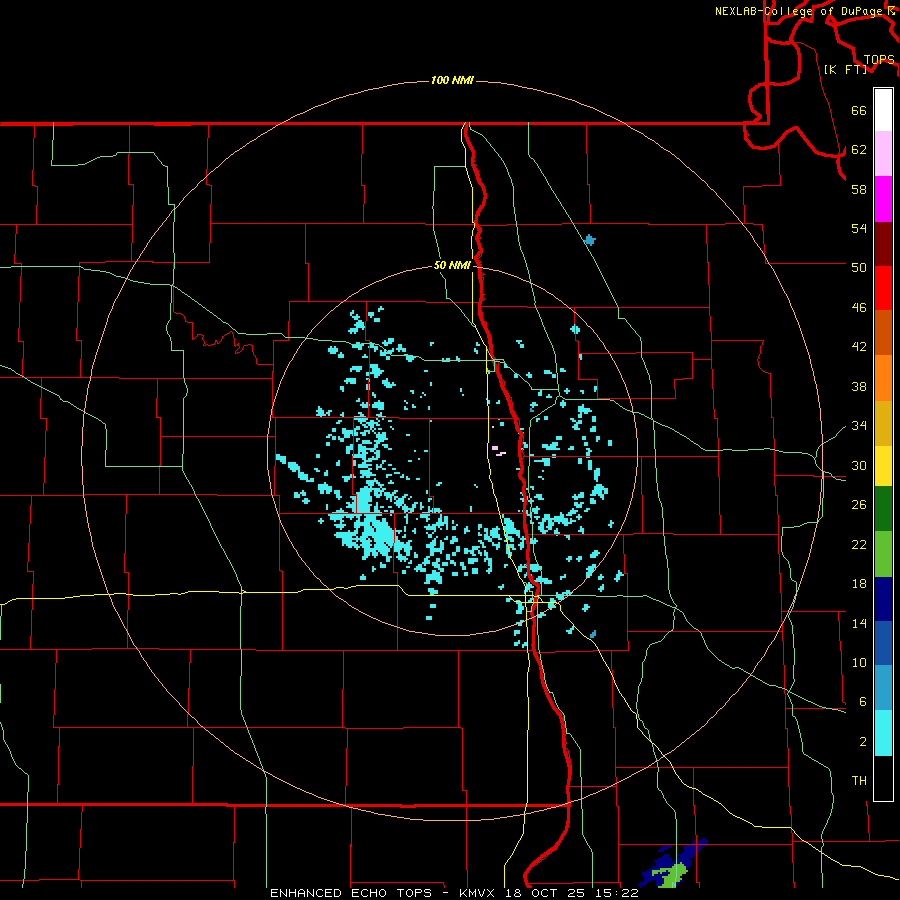The width and height of the screenshot is (900, 900).
Task: Click legend value 22
Action: [x=859, y=544]
